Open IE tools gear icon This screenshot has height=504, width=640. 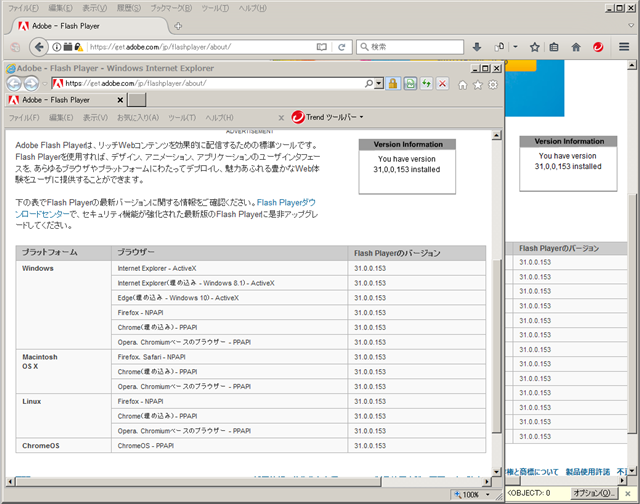pos(493,85)
